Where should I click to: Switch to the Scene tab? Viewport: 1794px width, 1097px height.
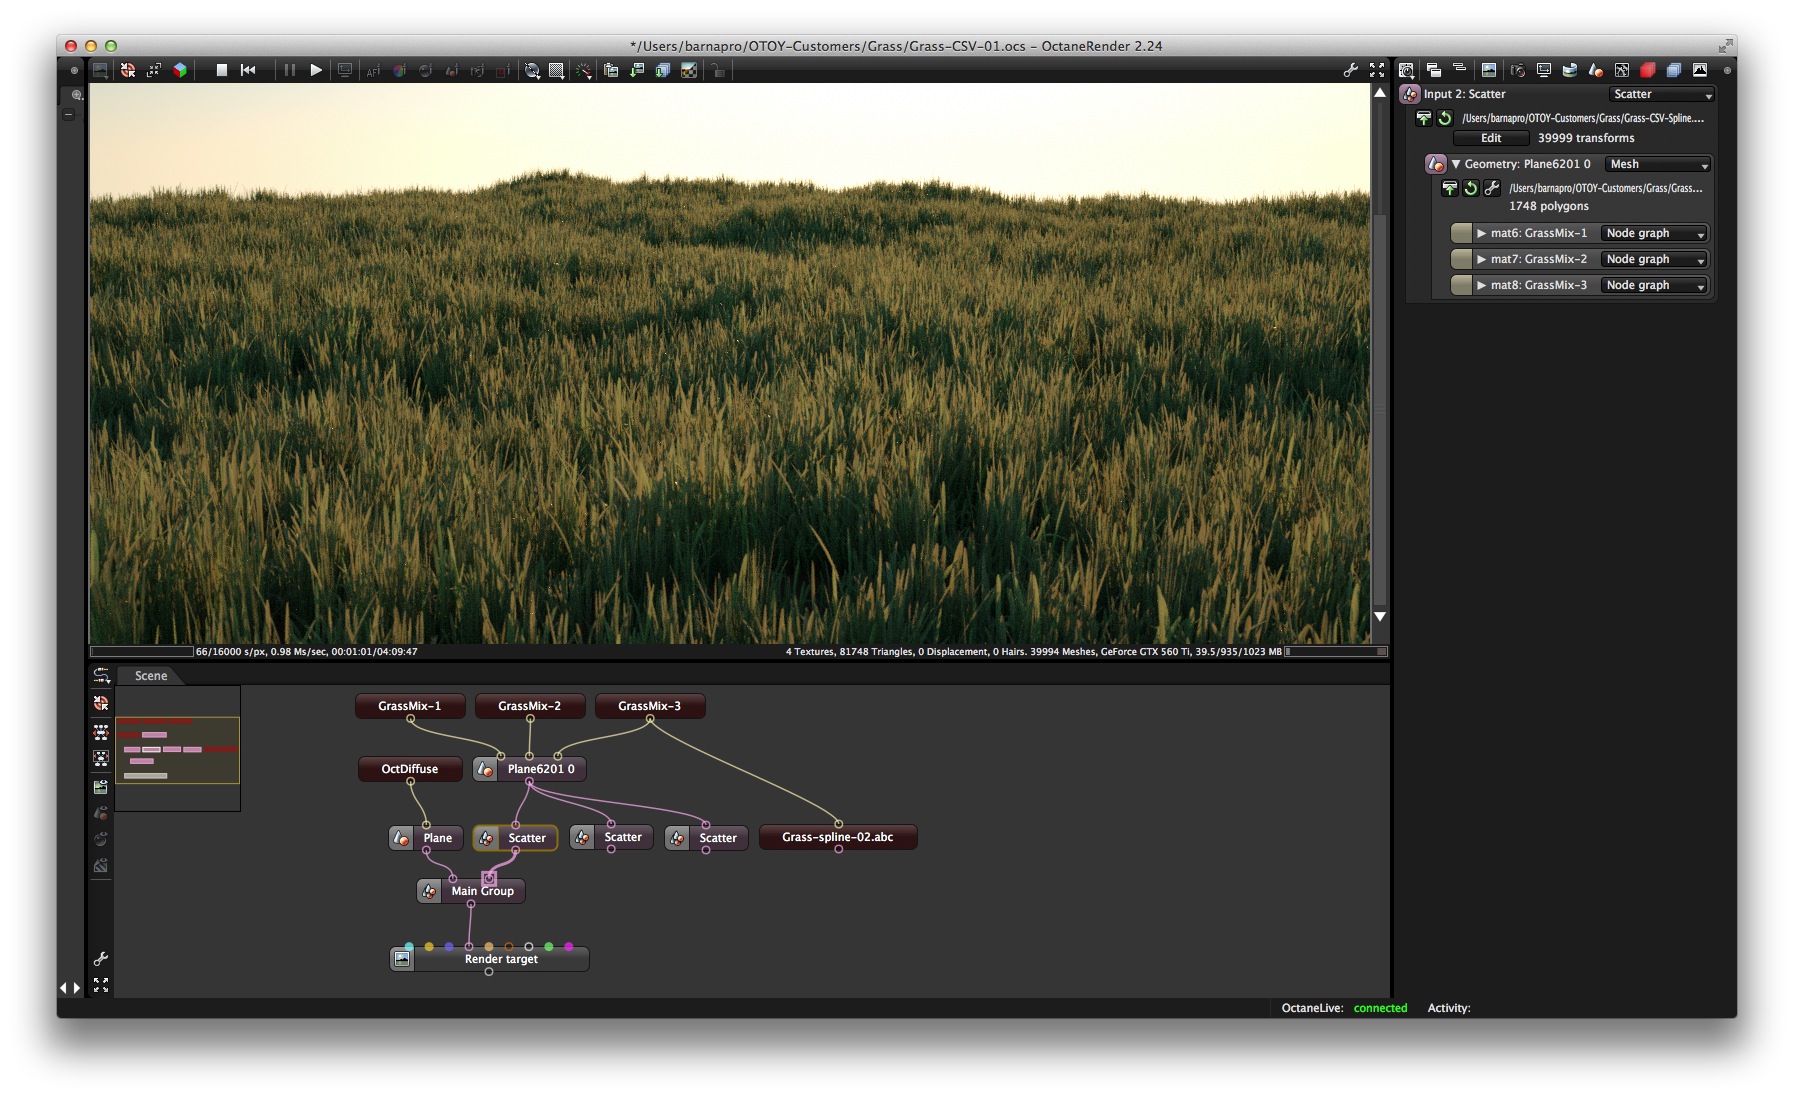tap(151, 676)
